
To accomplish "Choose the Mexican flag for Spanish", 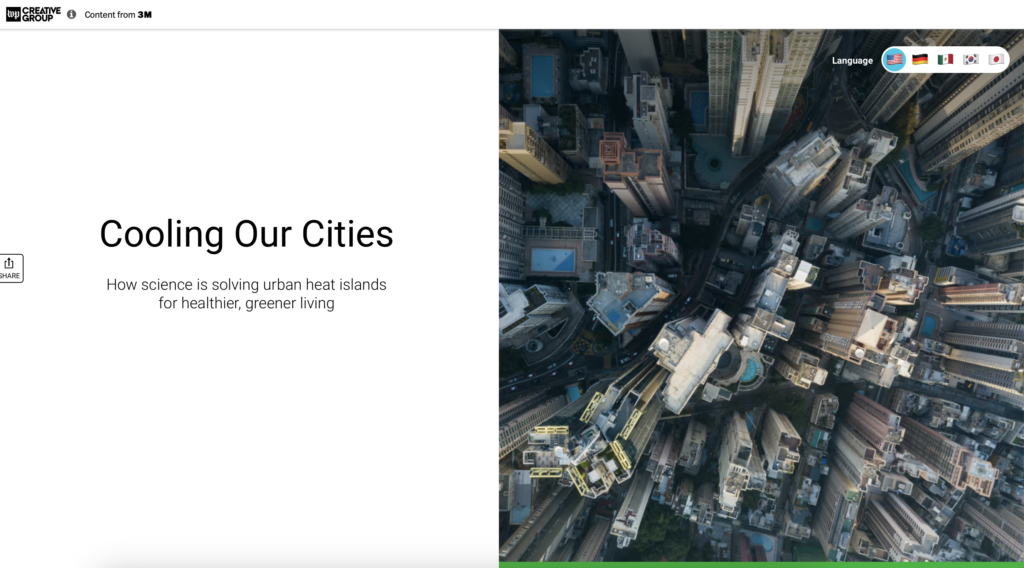I will (x=945, y=59).
